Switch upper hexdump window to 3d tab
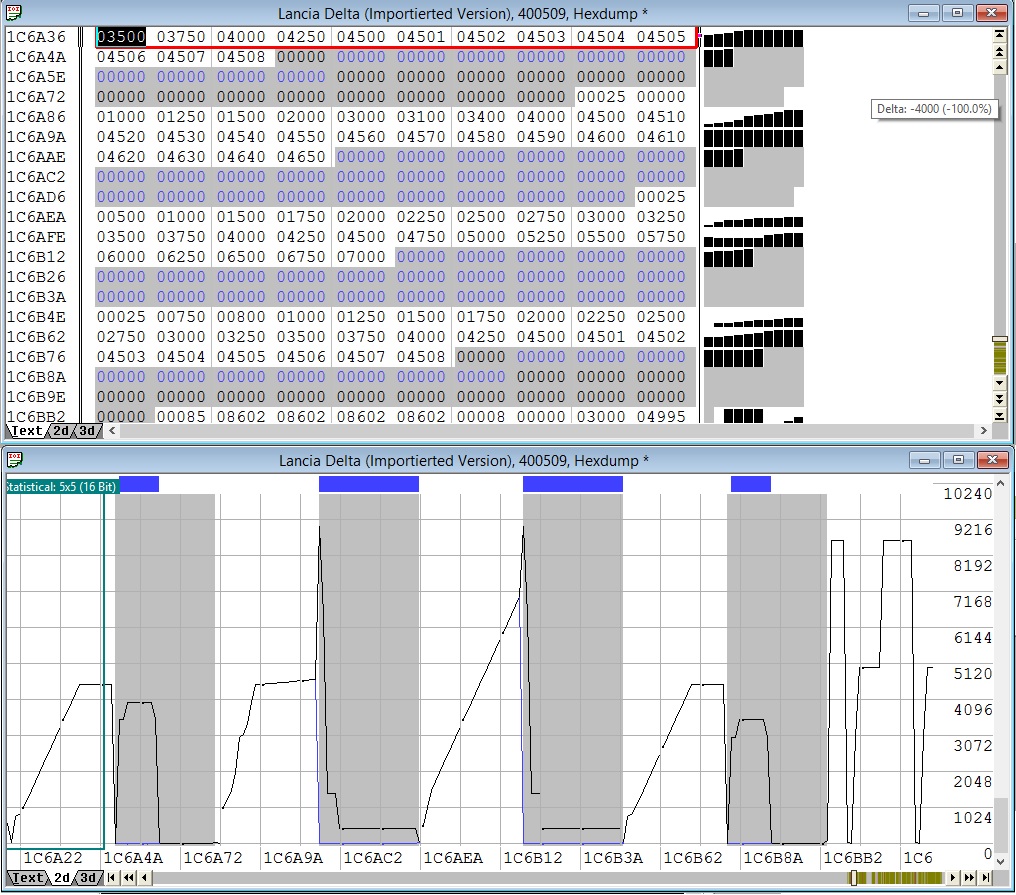1016x895 pixels. [x=87, y=431]
